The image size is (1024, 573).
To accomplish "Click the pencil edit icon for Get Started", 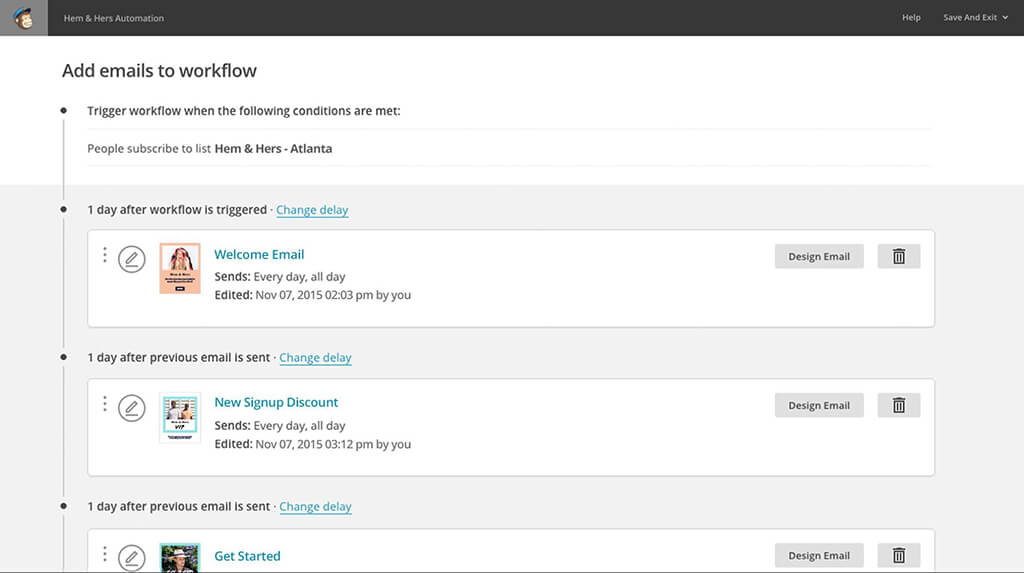I will (x=131, y=557).
